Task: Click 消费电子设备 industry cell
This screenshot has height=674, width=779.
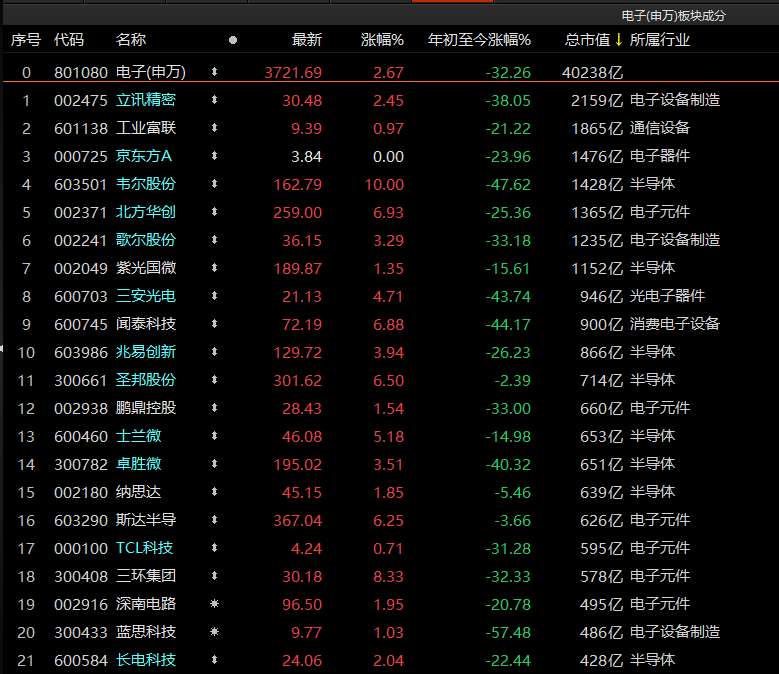Action: (x=675, y=324)
